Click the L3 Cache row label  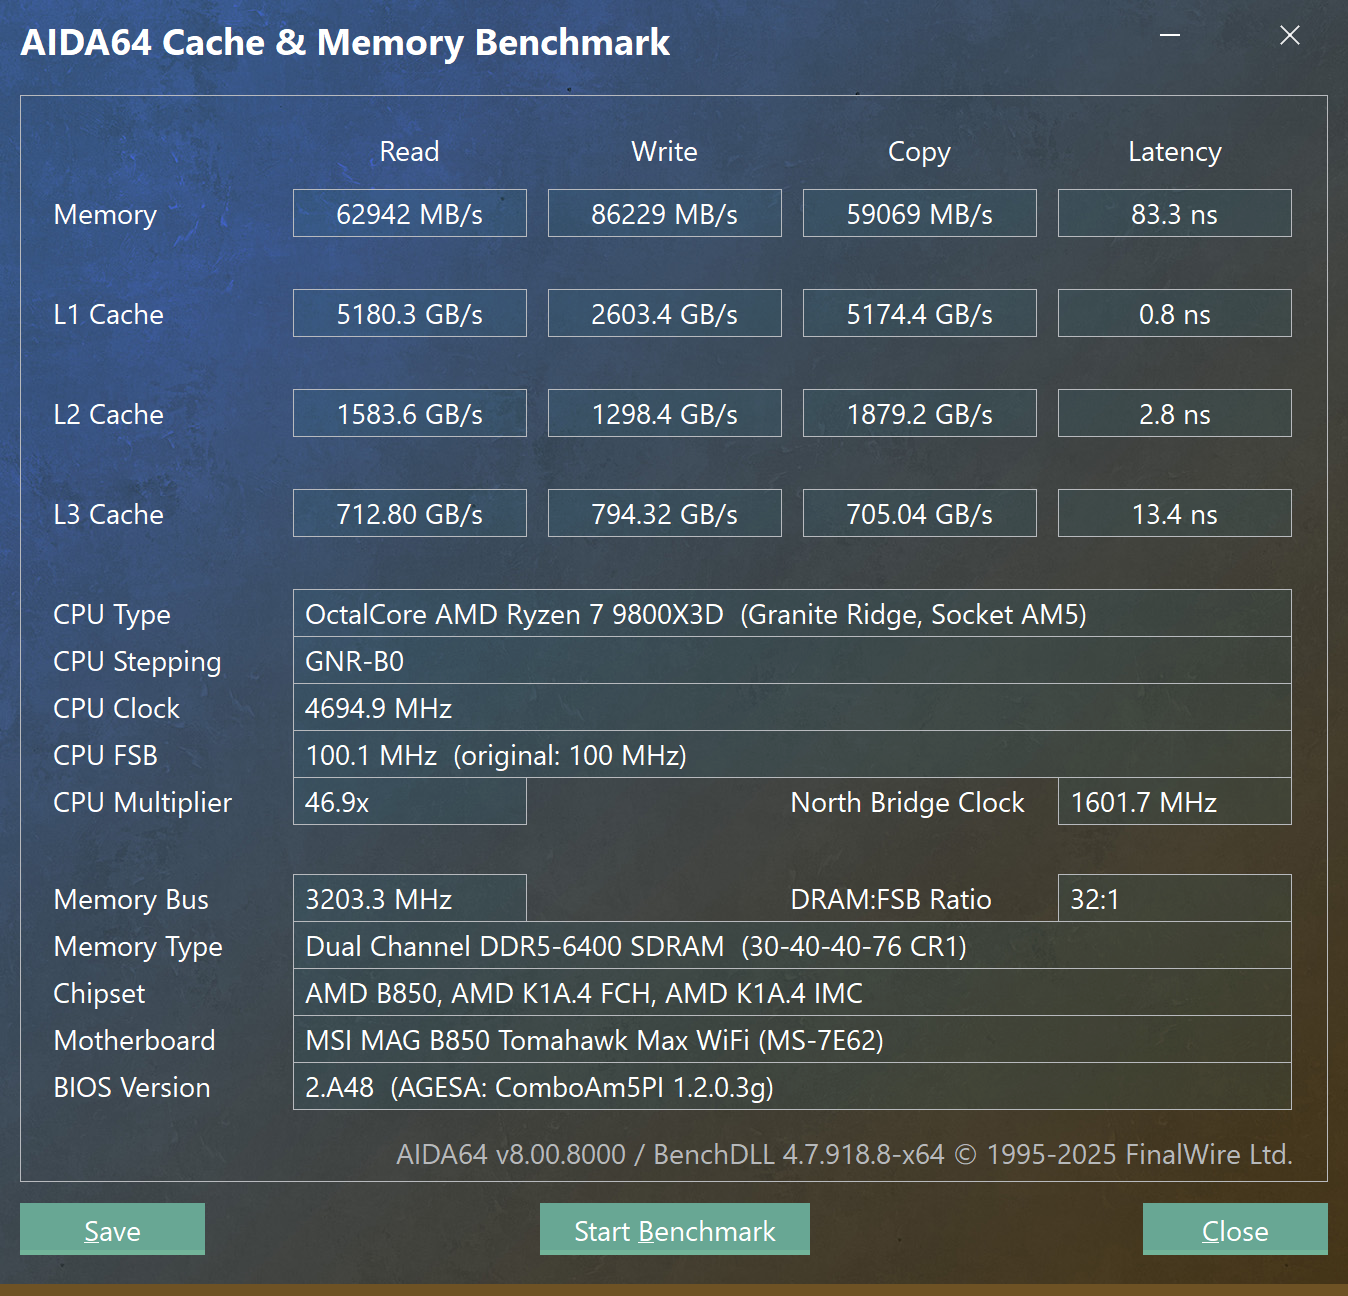point(108,514)
